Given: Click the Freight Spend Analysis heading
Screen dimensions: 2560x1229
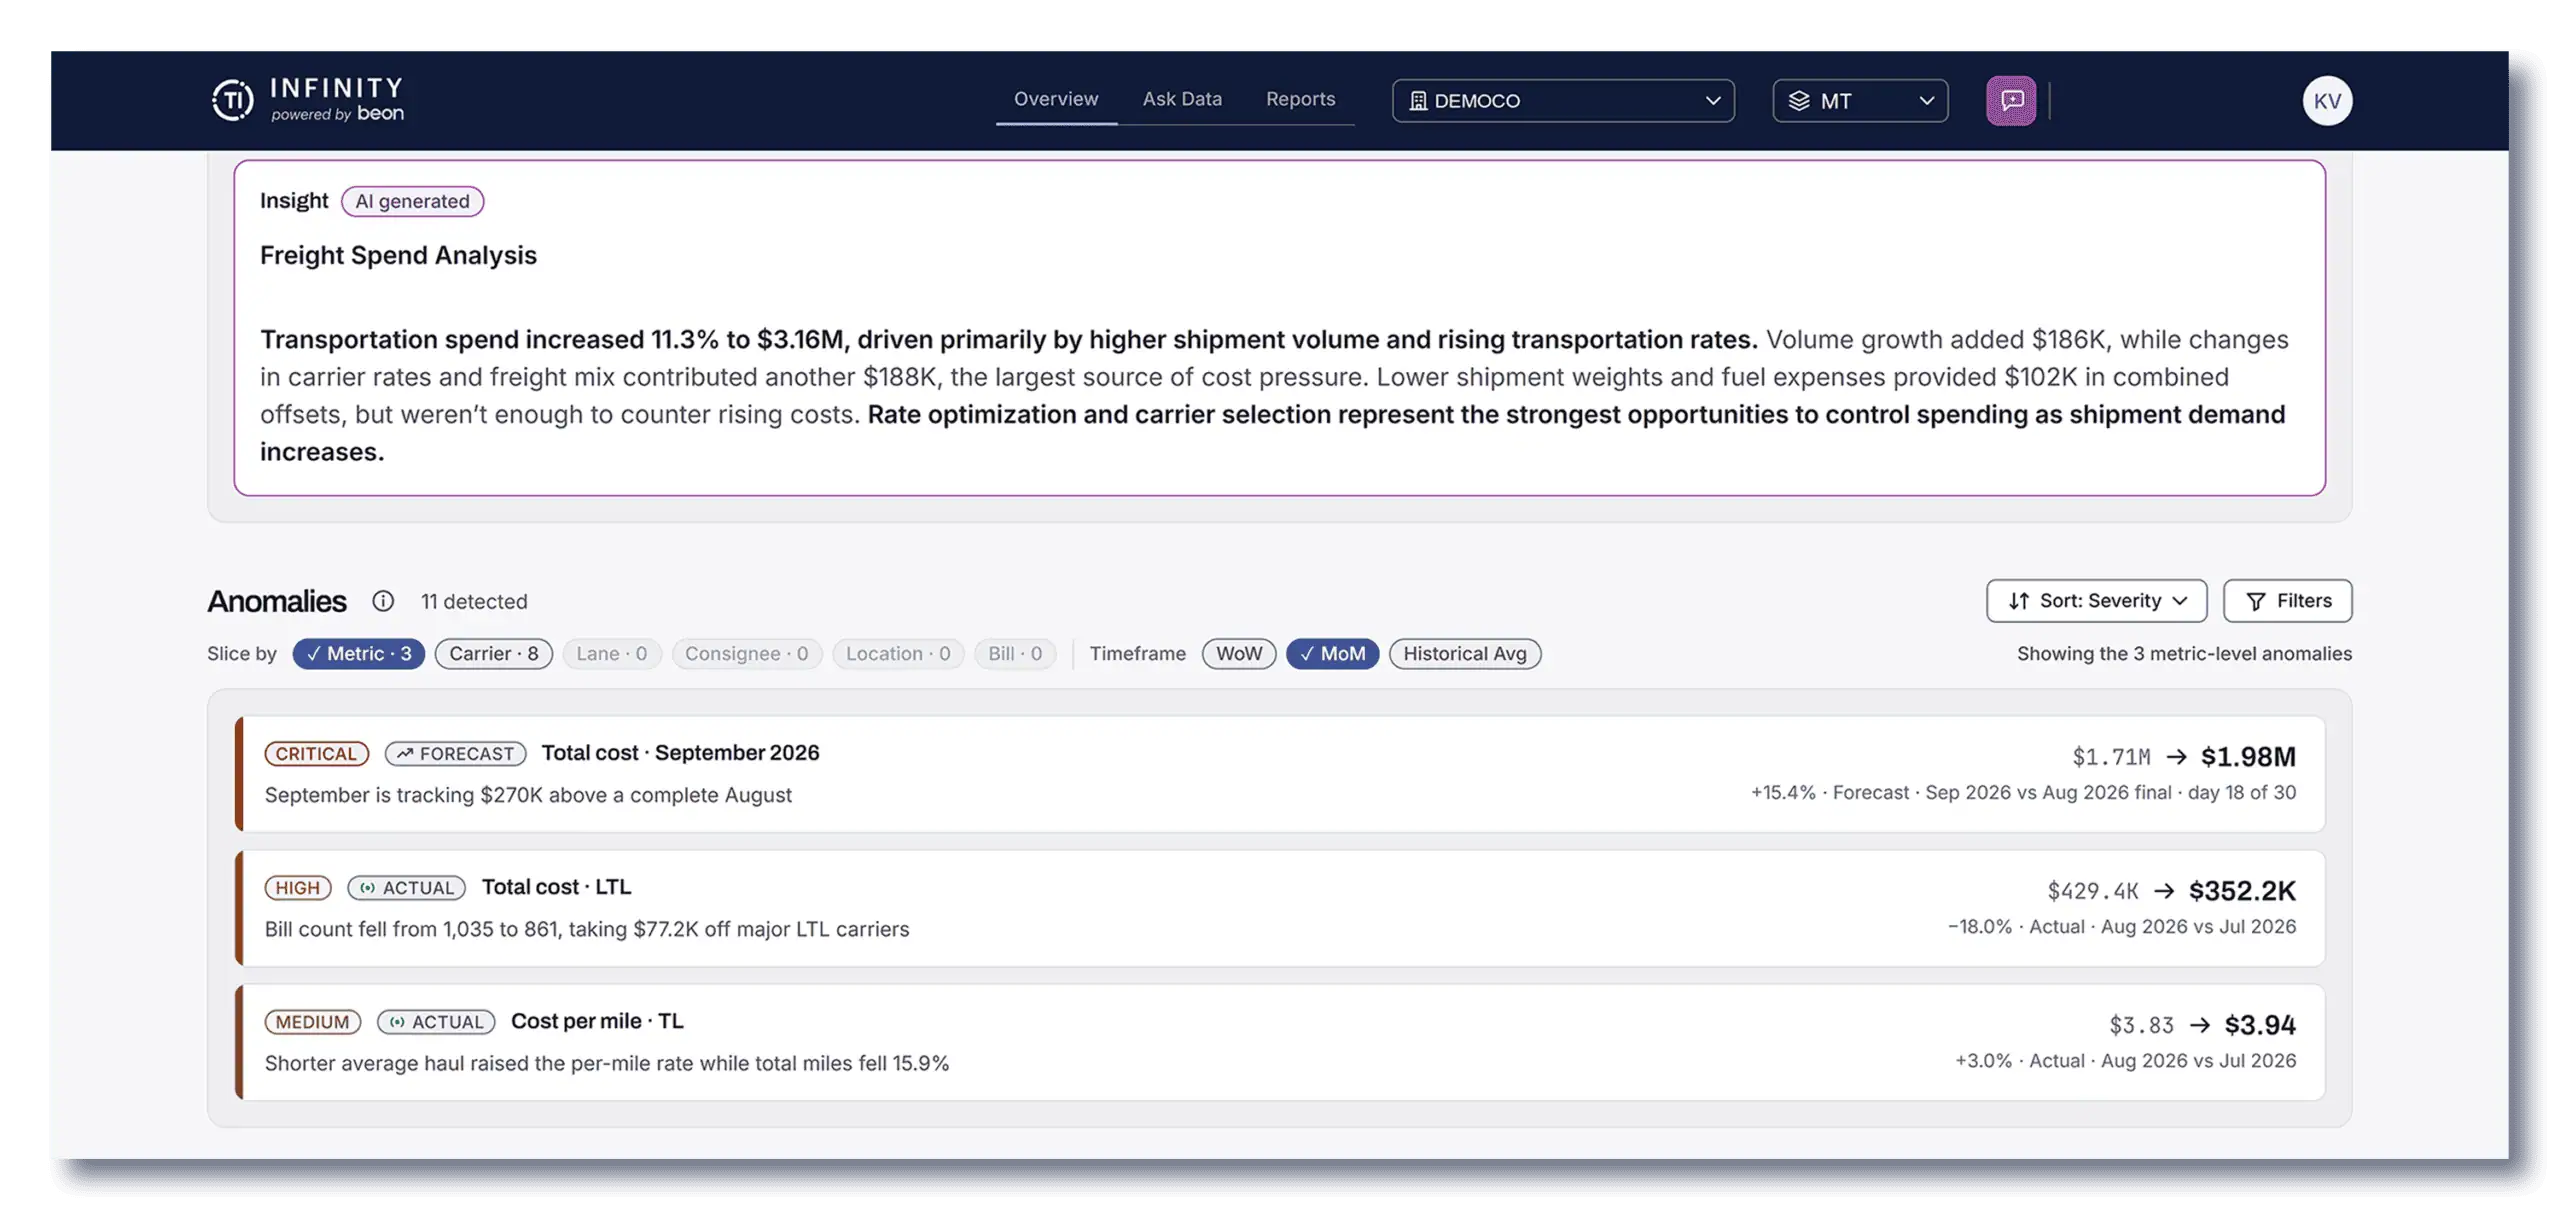Looking at the screenshot, I should [x=398, y=255].
